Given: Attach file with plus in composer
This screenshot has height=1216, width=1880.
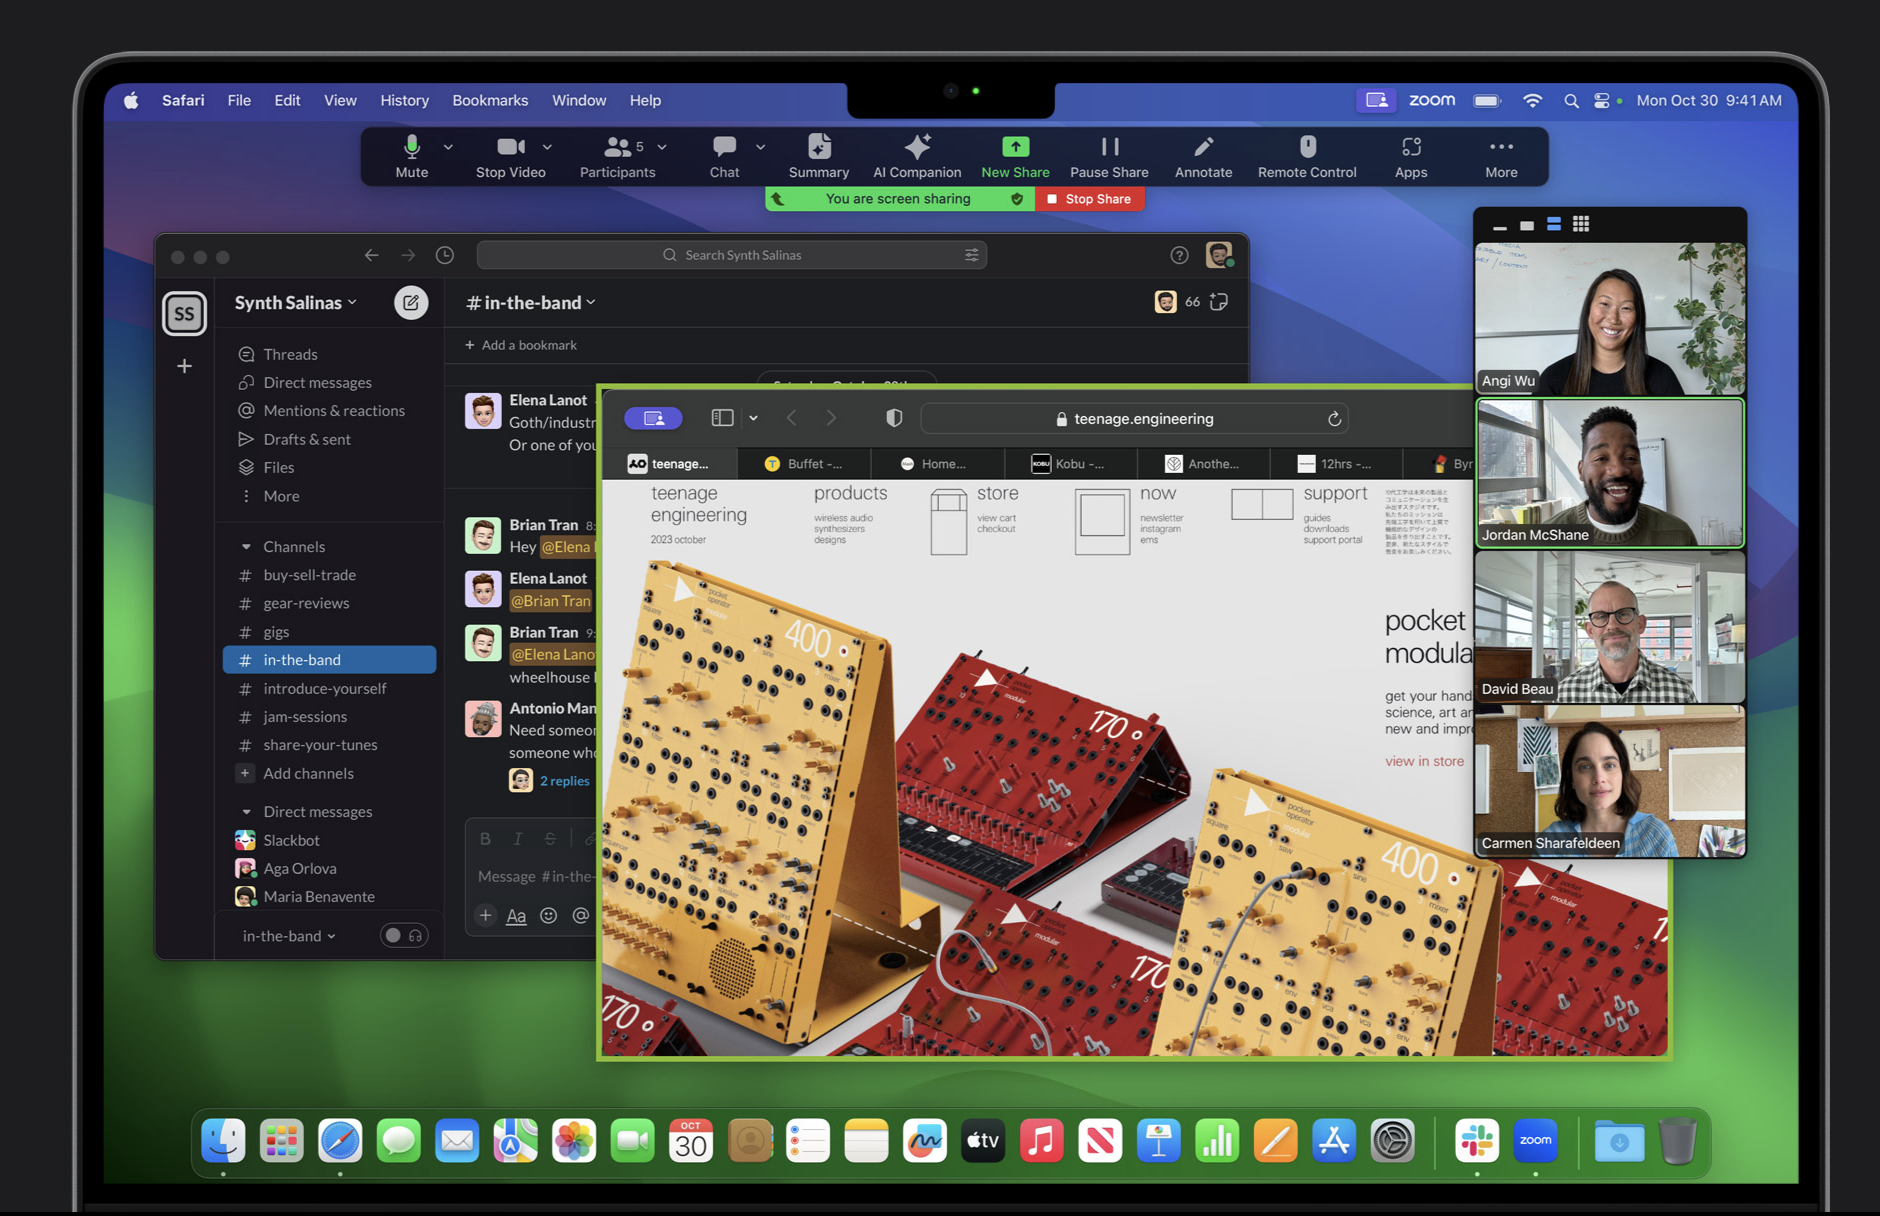Looking at the screenshot, I should (x=485, y=915).
